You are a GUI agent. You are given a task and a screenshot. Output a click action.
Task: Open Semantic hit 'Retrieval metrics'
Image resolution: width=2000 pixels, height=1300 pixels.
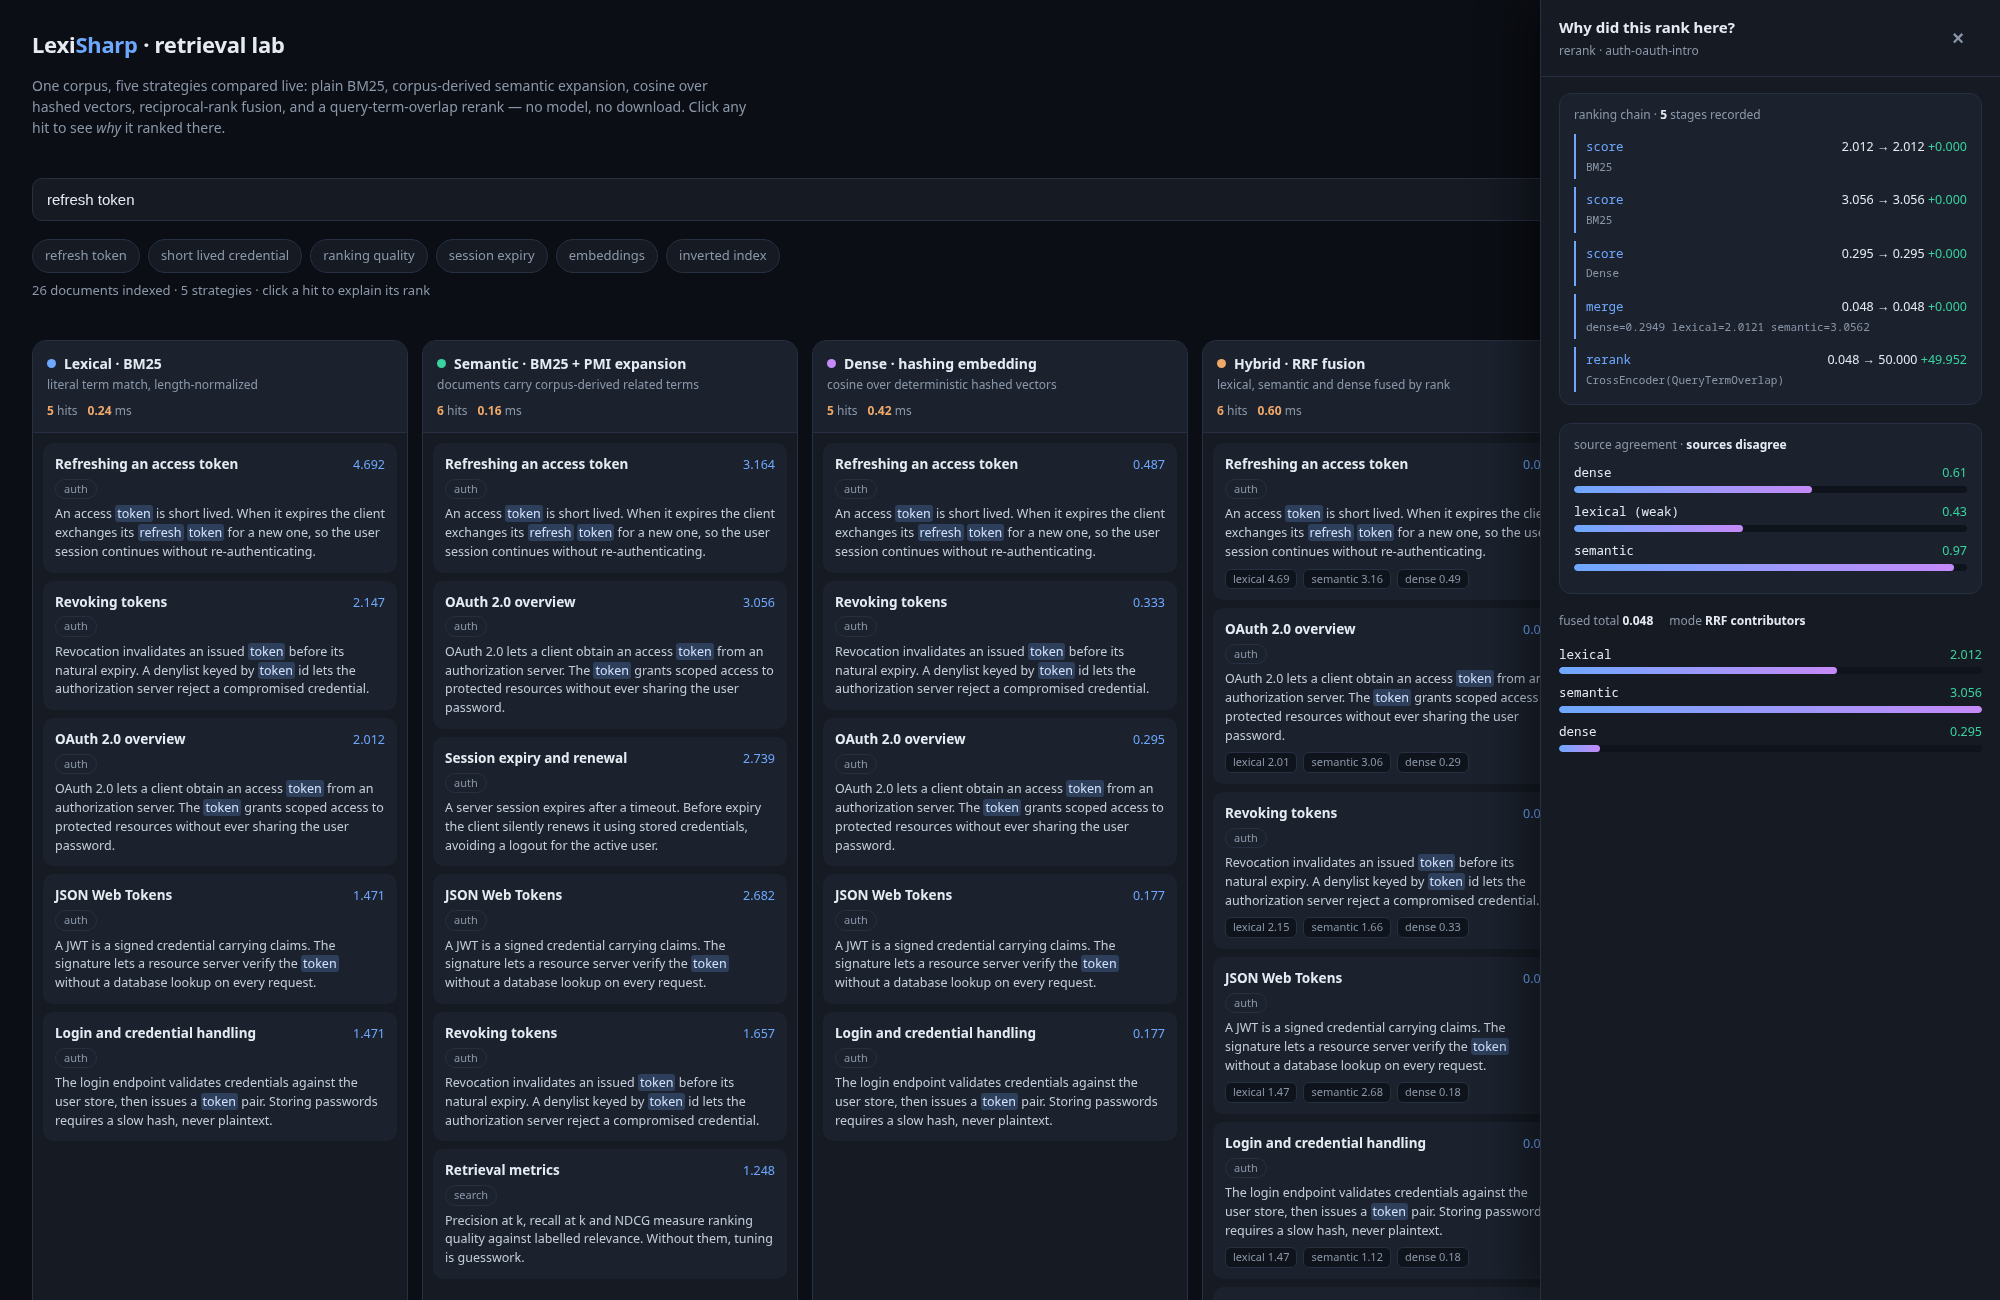610,1213
